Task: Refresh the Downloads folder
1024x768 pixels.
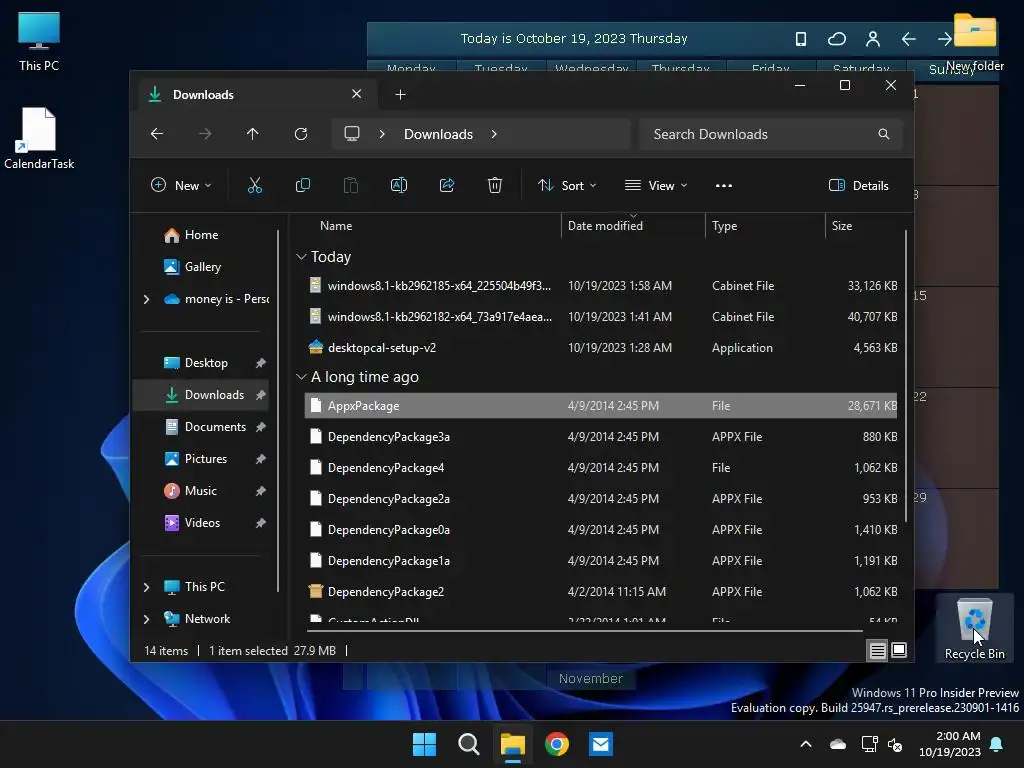Action: 300,134
